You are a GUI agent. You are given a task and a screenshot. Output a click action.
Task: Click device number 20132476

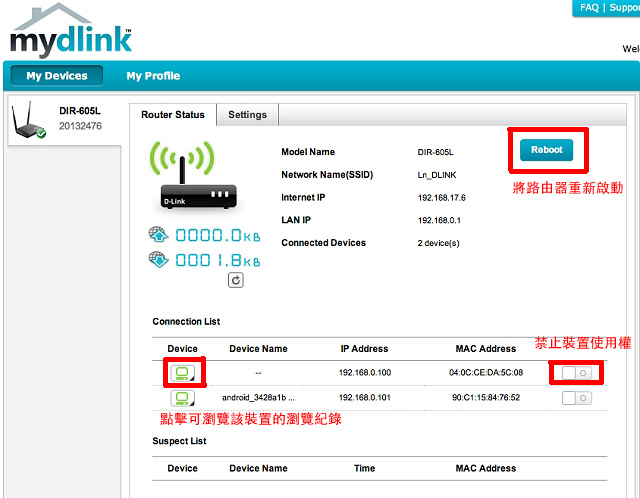click(80, 126)
